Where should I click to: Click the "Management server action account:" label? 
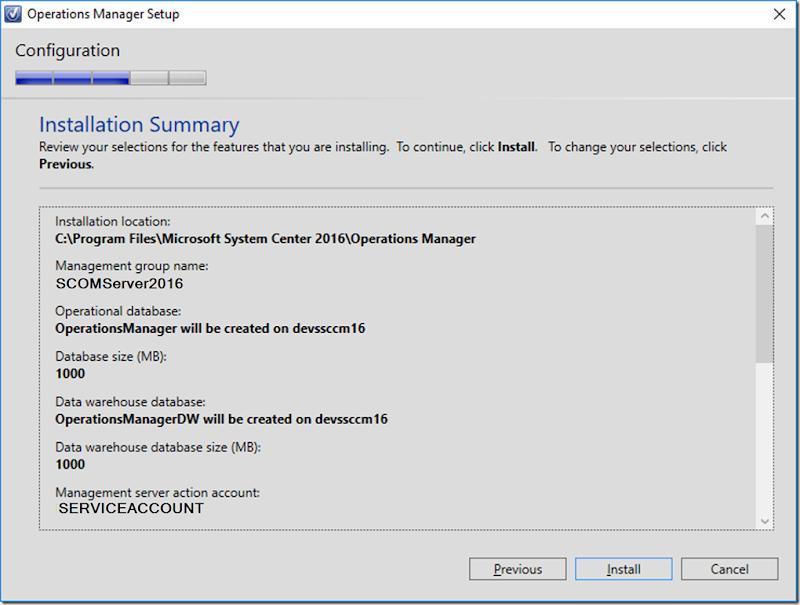[158, 493]
